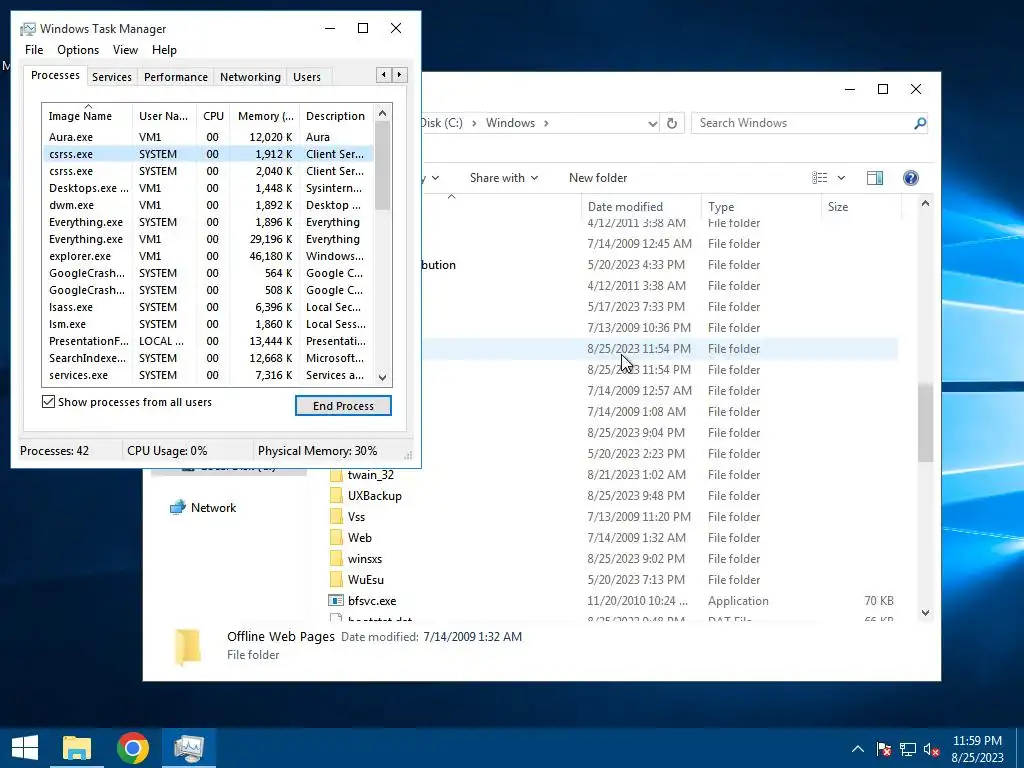Select the dwm.exe process row

(208, 205)
